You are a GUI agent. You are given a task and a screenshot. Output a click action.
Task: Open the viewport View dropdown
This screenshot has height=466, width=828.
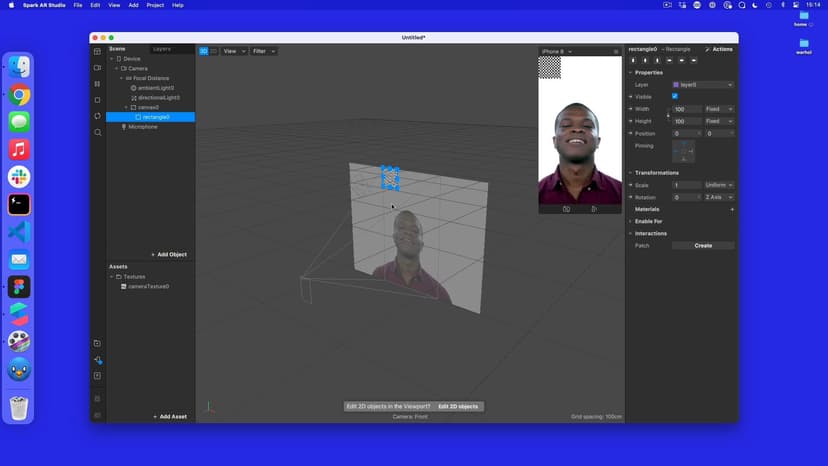coord(234,51)
